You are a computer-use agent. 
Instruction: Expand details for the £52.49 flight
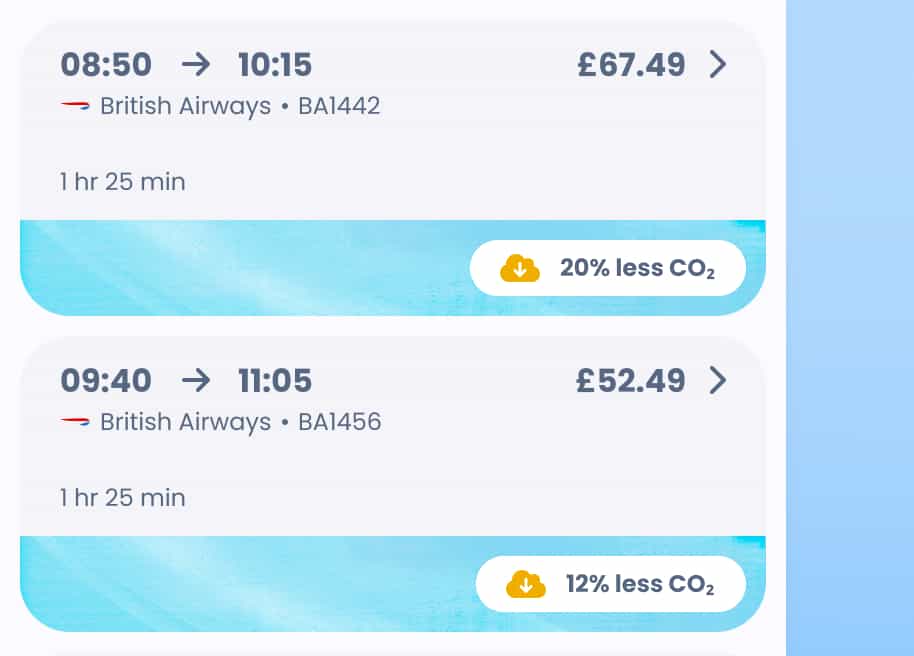(717, 380)
